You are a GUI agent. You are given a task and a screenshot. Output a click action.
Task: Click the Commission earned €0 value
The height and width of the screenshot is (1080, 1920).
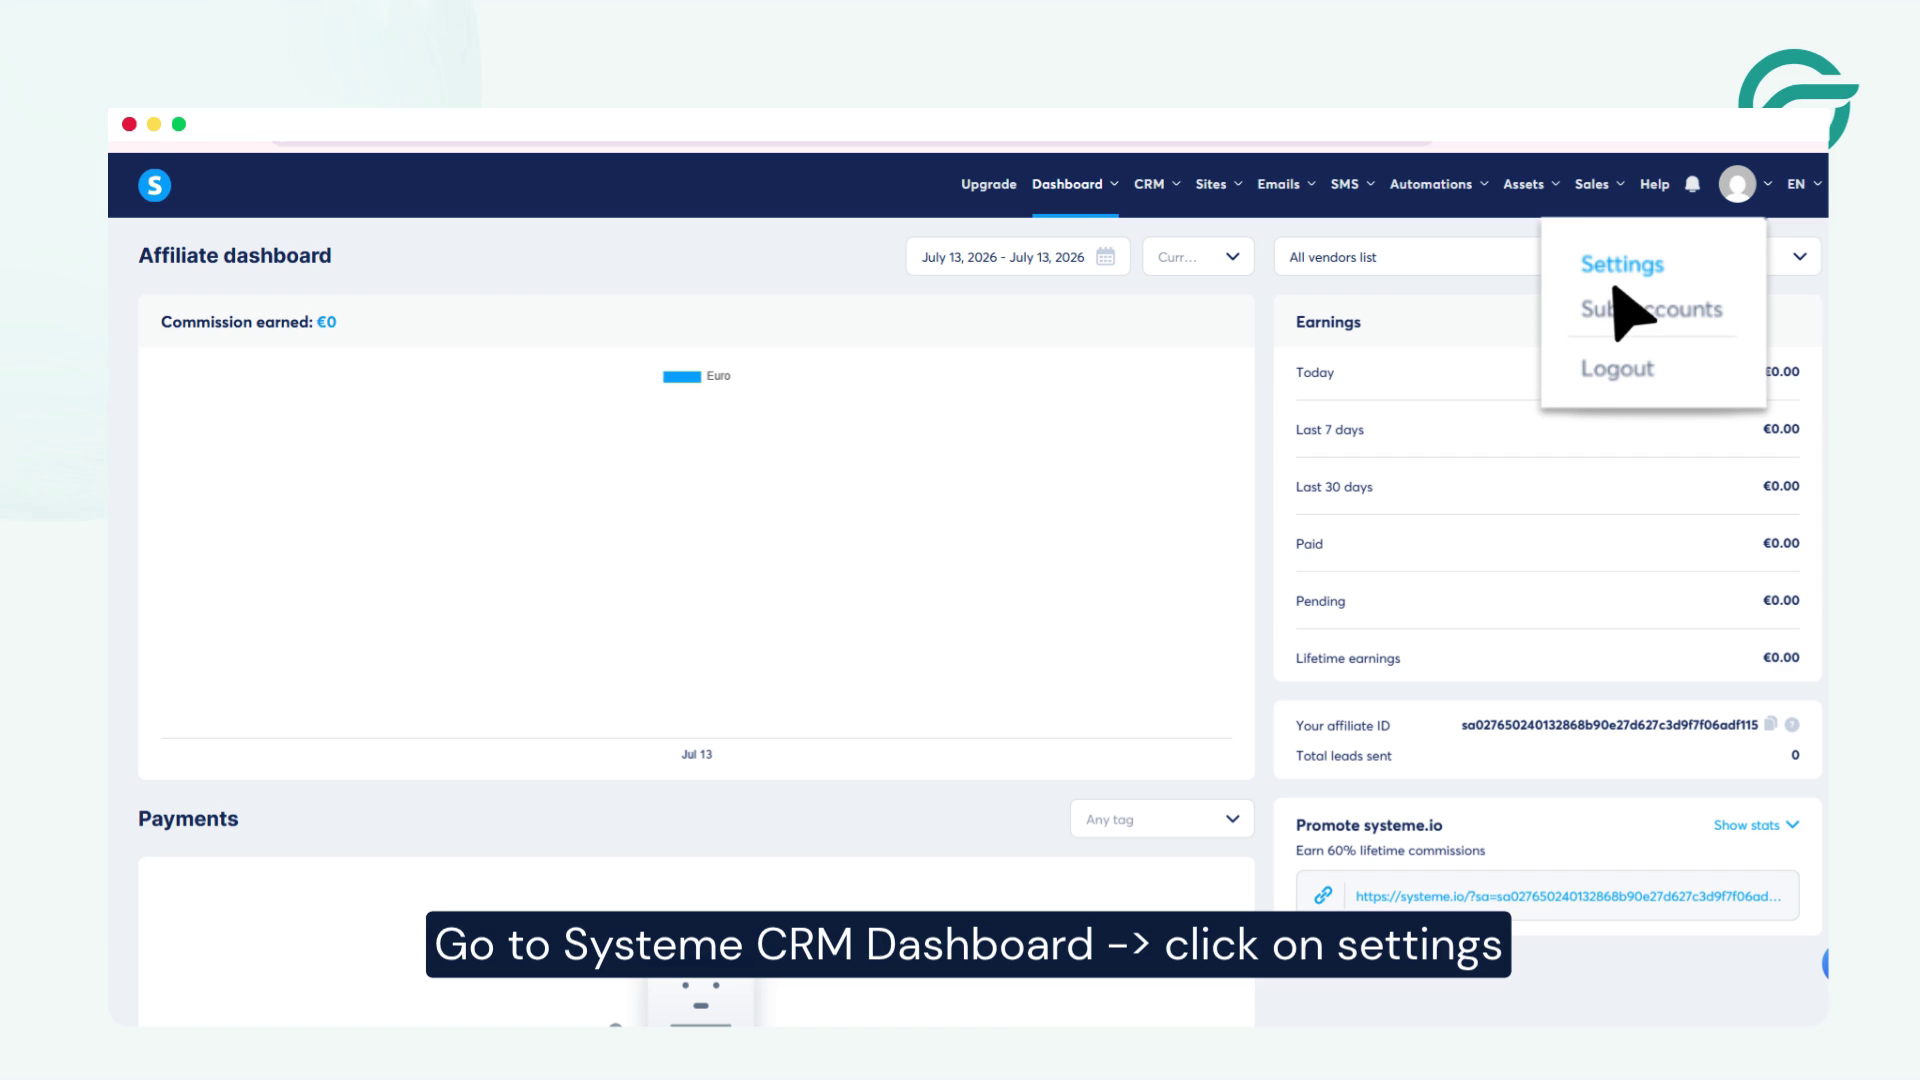coord(326,322)
